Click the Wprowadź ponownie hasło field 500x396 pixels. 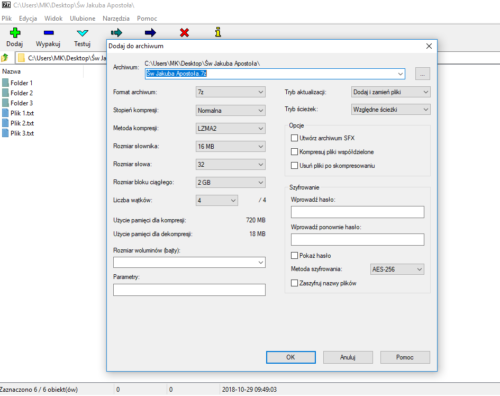pyautogui.click(x=358, y=239)
